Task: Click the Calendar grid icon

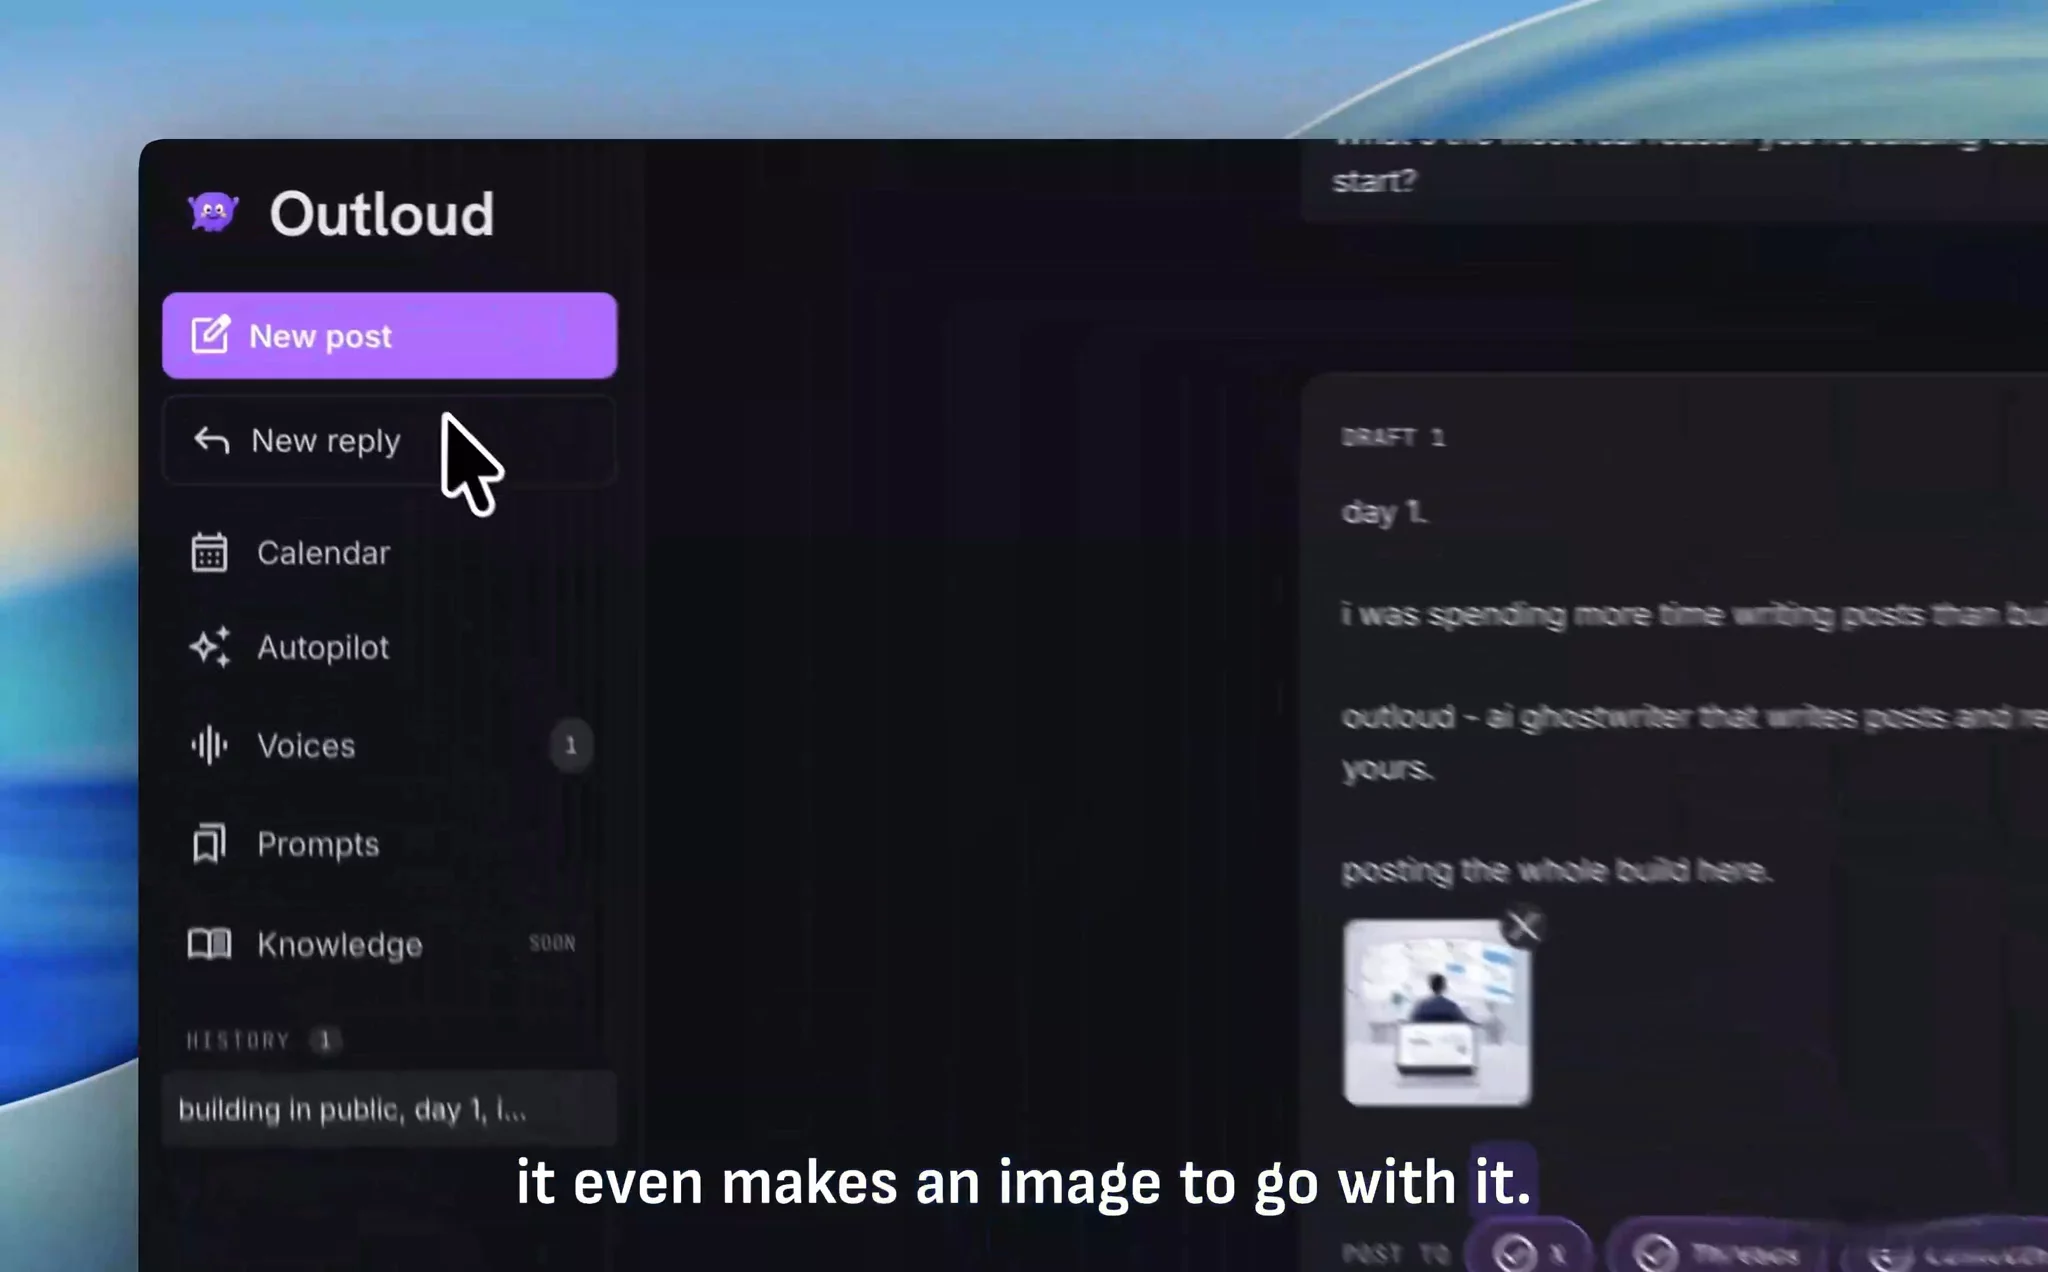Action: tap(209, 552)
